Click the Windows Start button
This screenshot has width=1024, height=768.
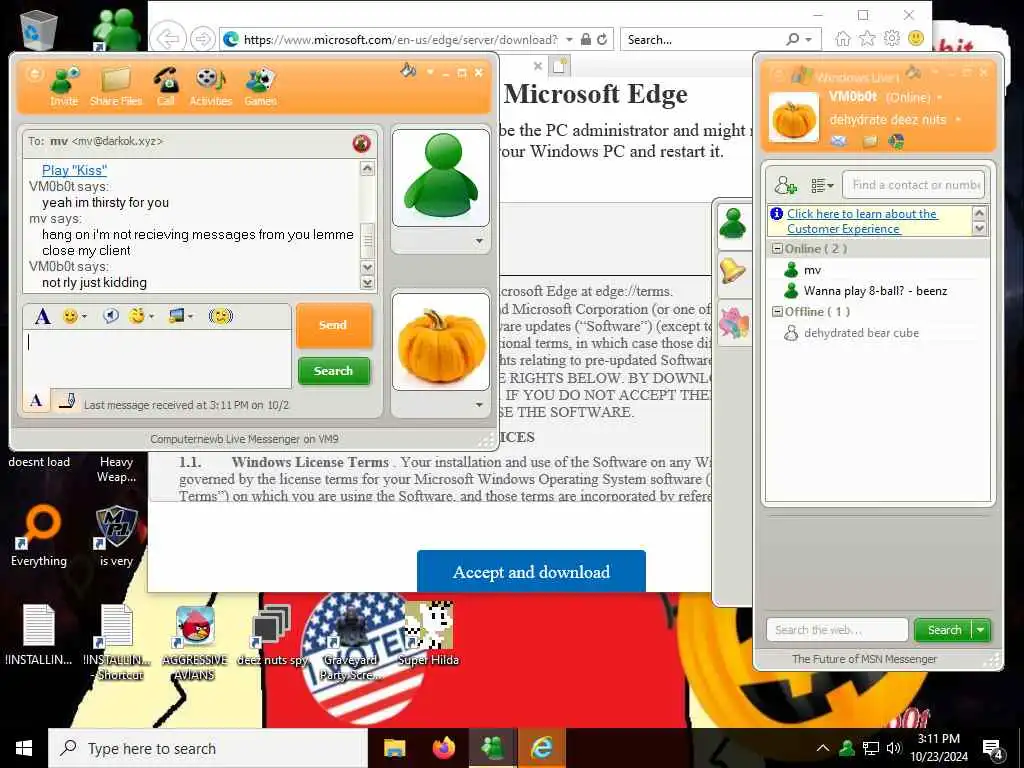click(x=24, y=748)
